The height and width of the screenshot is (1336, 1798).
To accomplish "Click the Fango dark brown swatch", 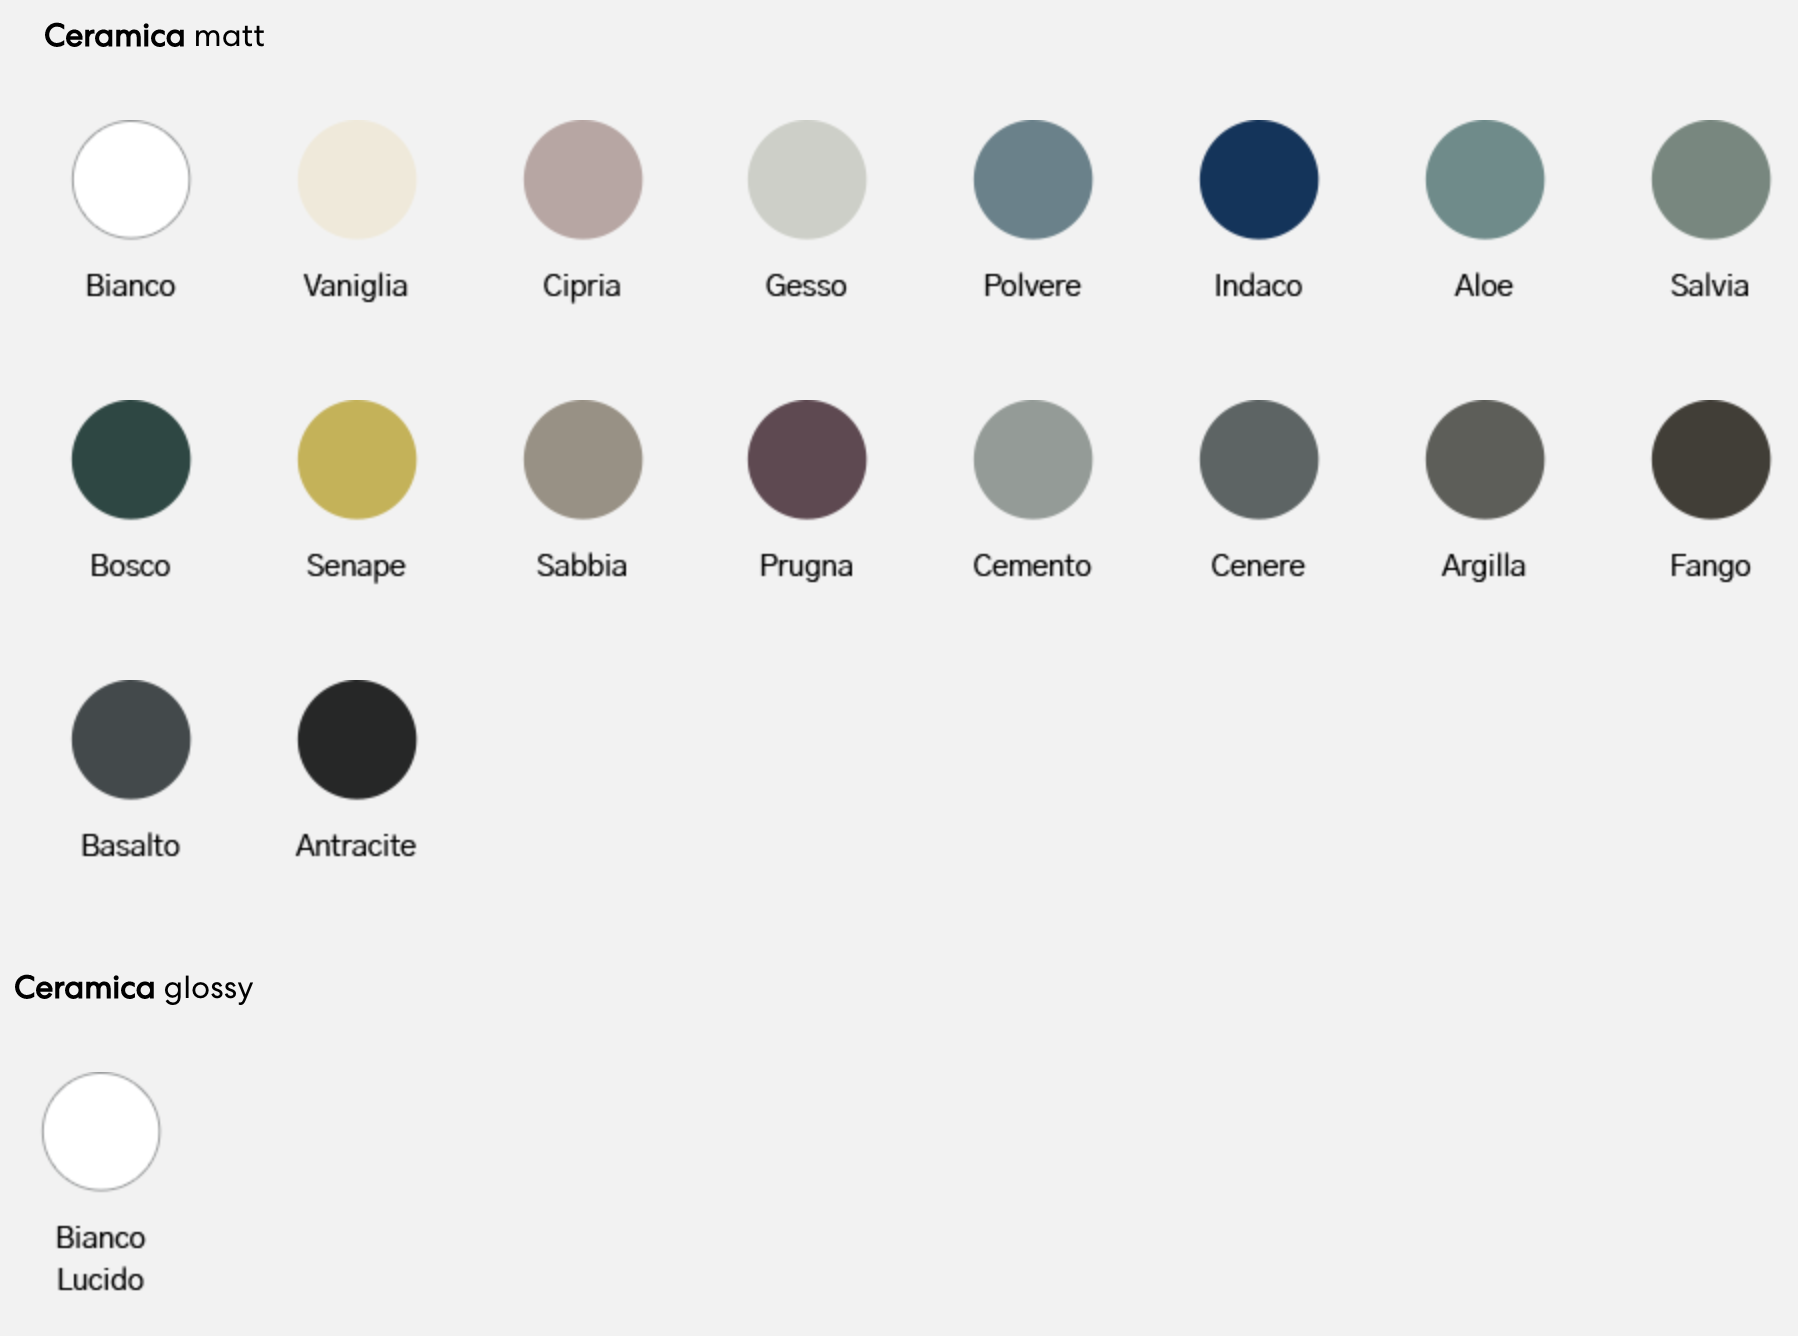I will tap(1711, 460).
